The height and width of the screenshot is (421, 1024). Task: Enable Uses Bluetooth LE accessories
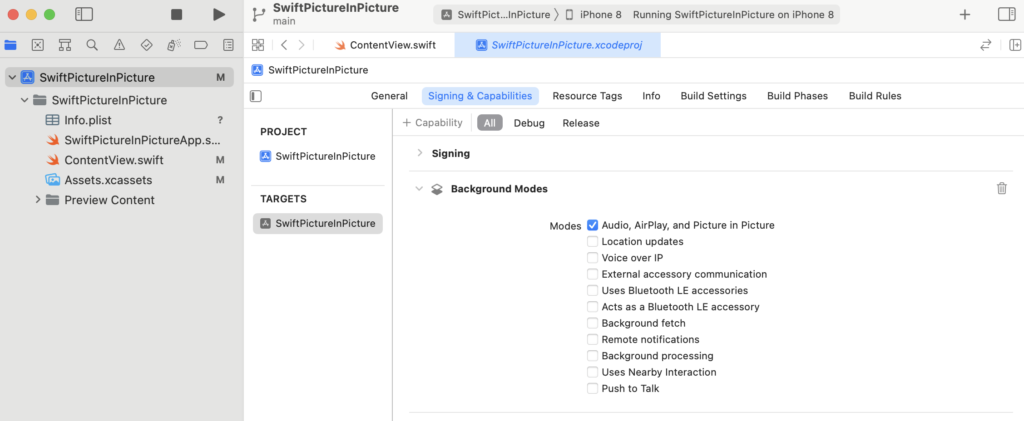(592, 290)
